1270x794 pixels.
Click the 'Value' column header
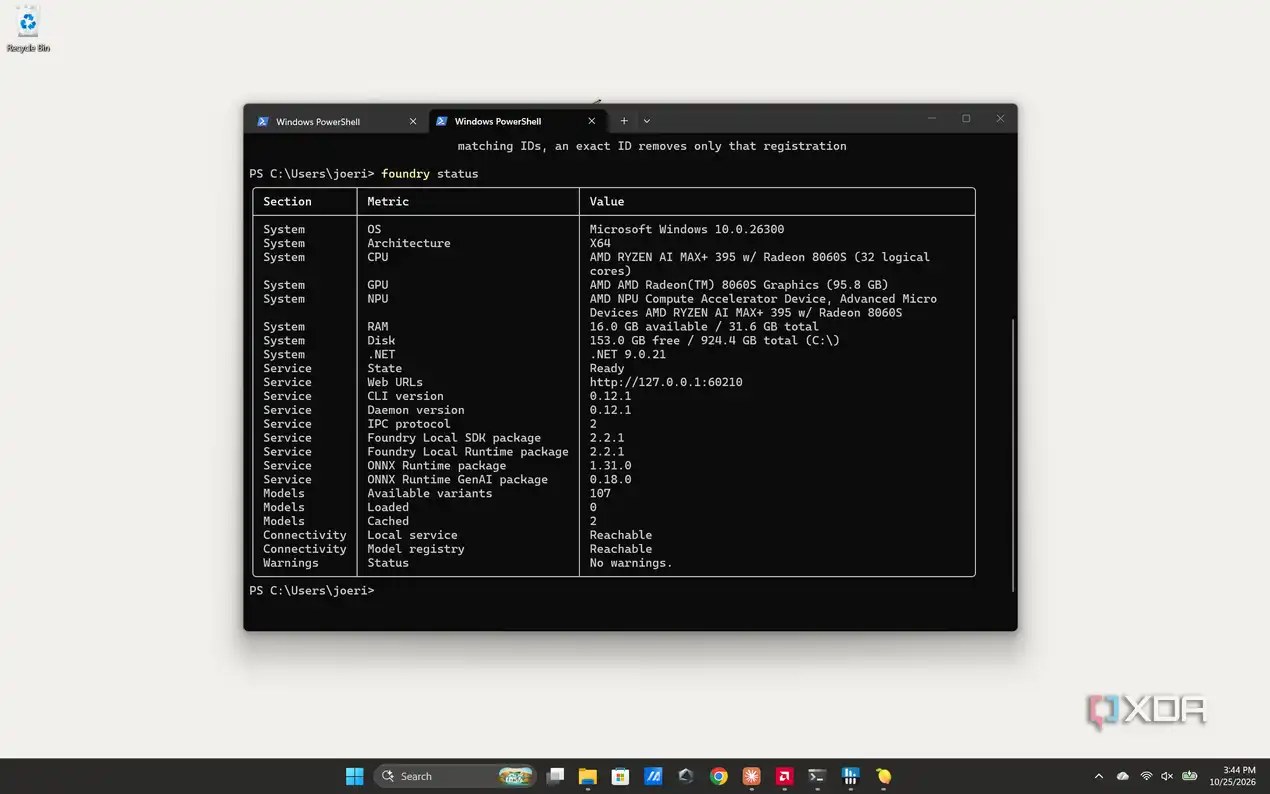coord(607,202)
